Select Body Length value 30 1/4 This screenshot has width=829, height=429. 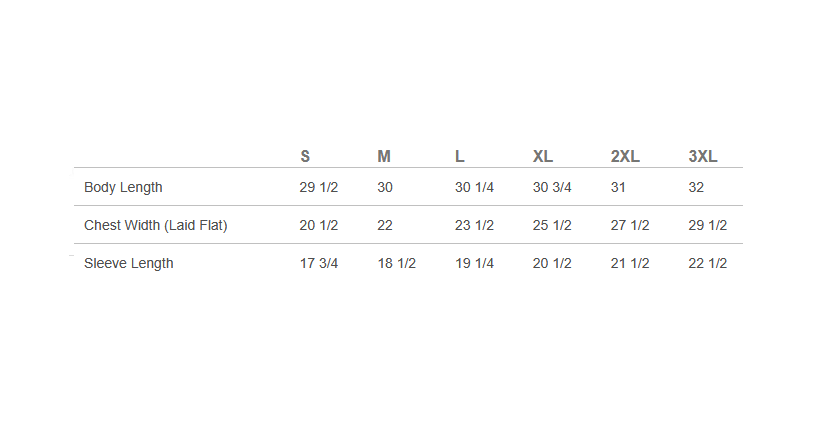pyautogui.click(x=474, y=187)
